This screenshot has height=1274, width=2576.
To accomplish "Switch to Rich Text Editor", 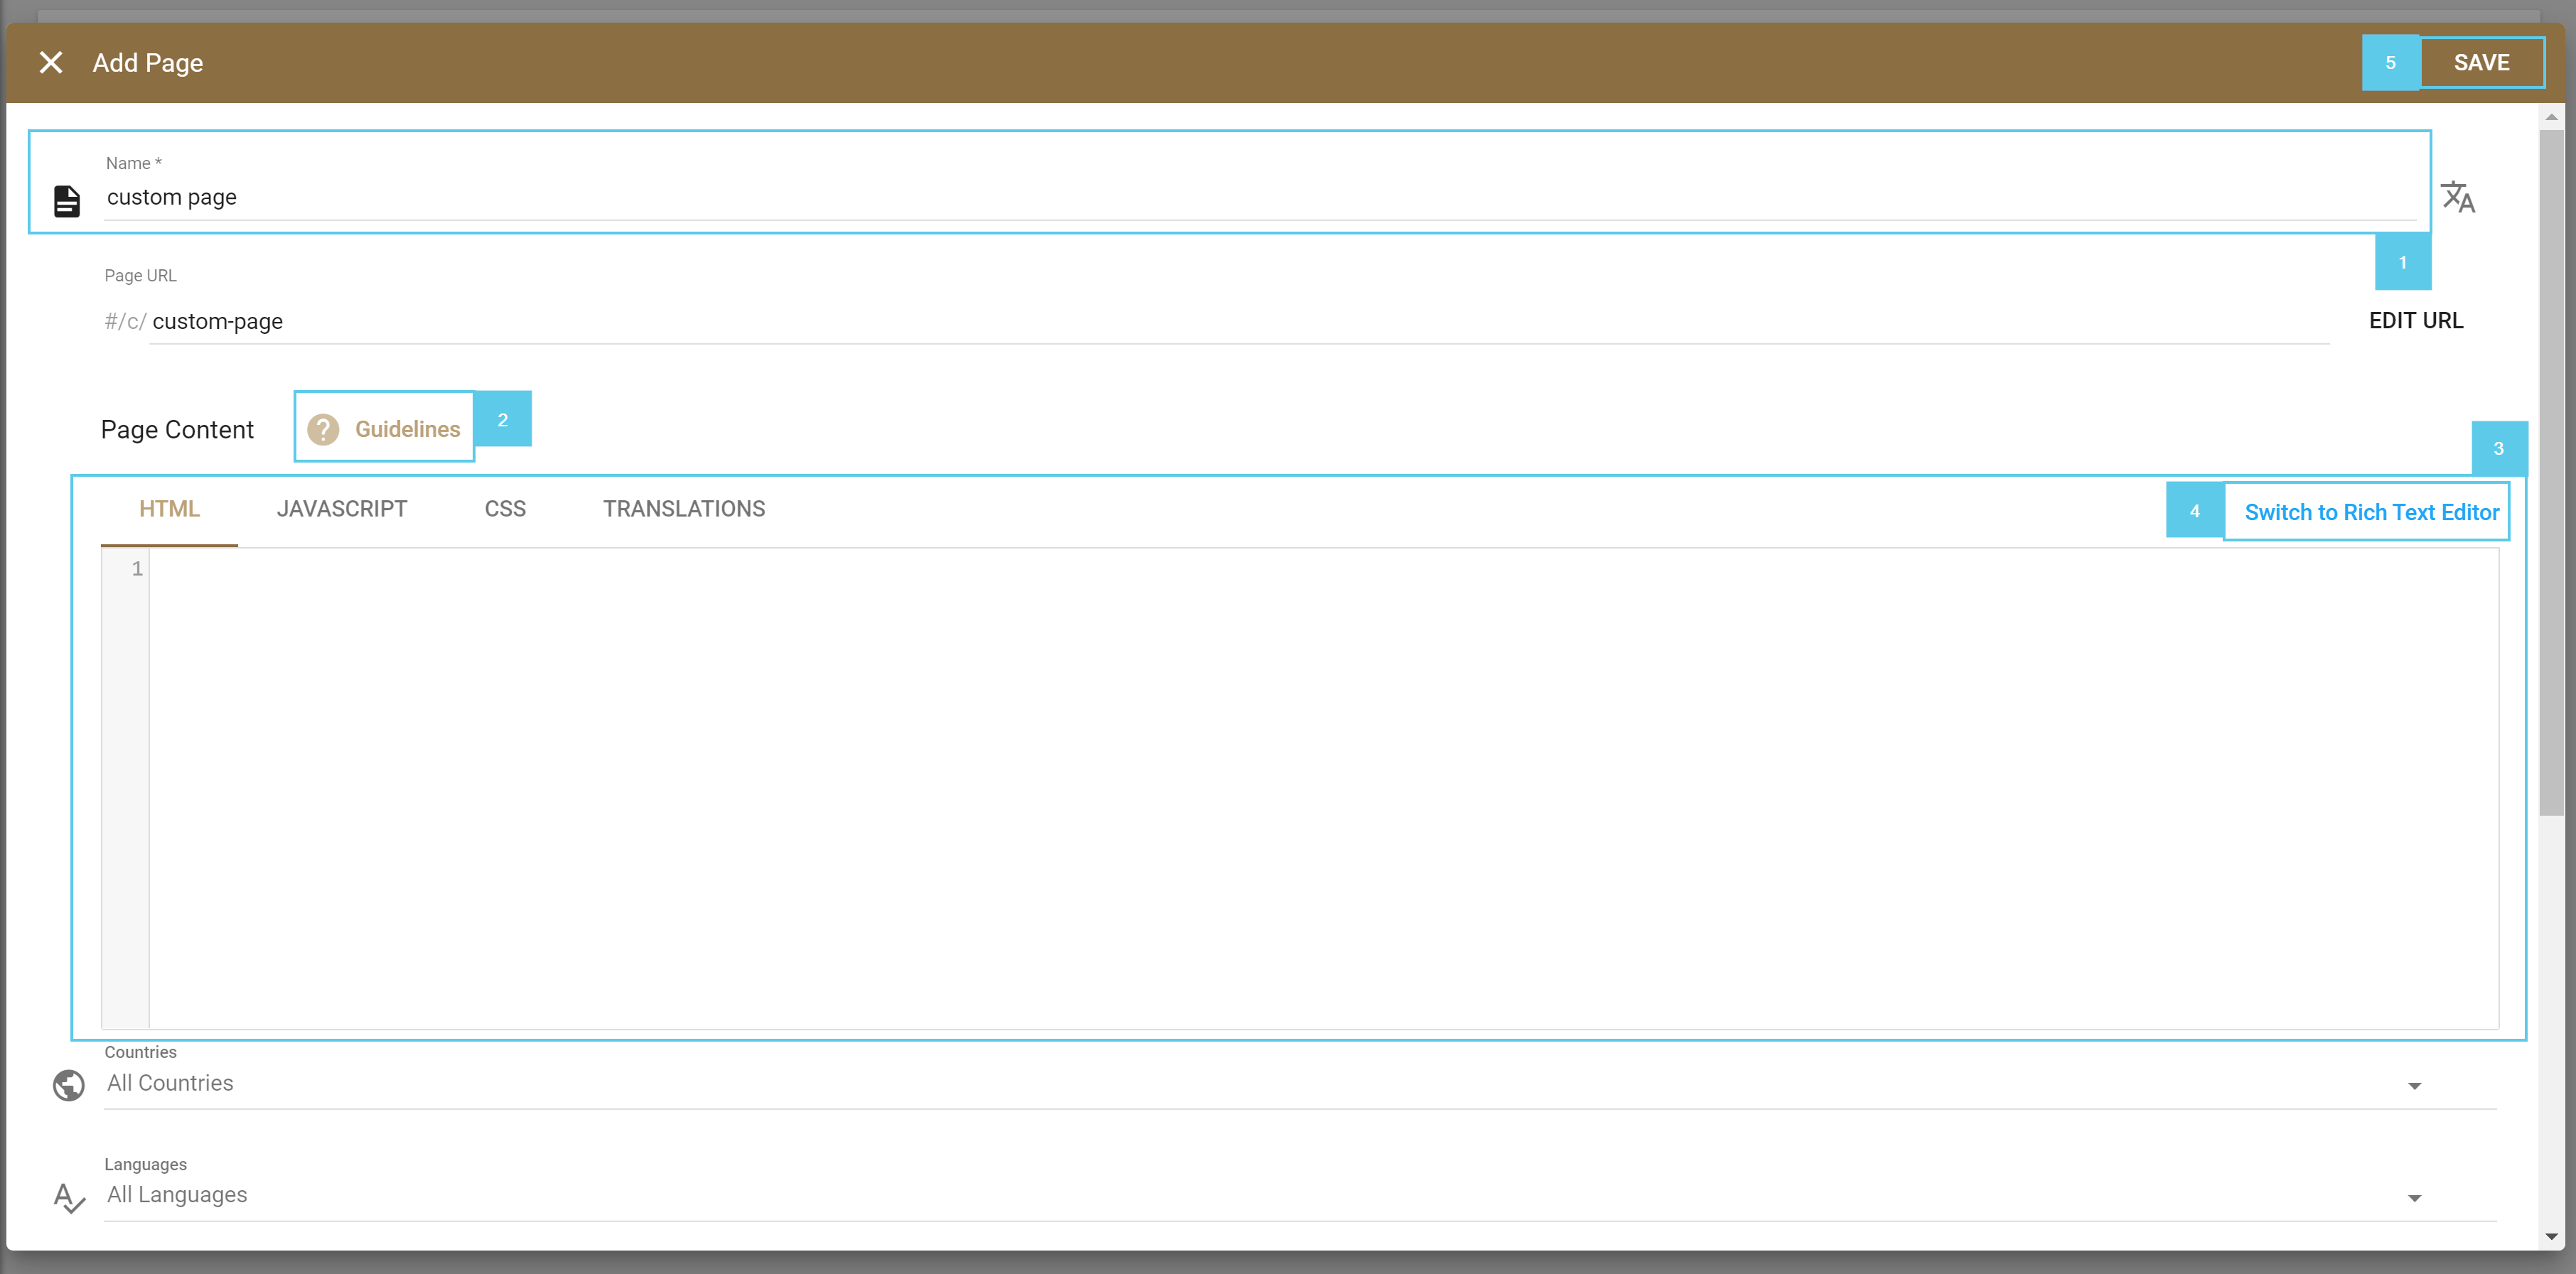I will pyautogui.click(x=2371, y=512).
